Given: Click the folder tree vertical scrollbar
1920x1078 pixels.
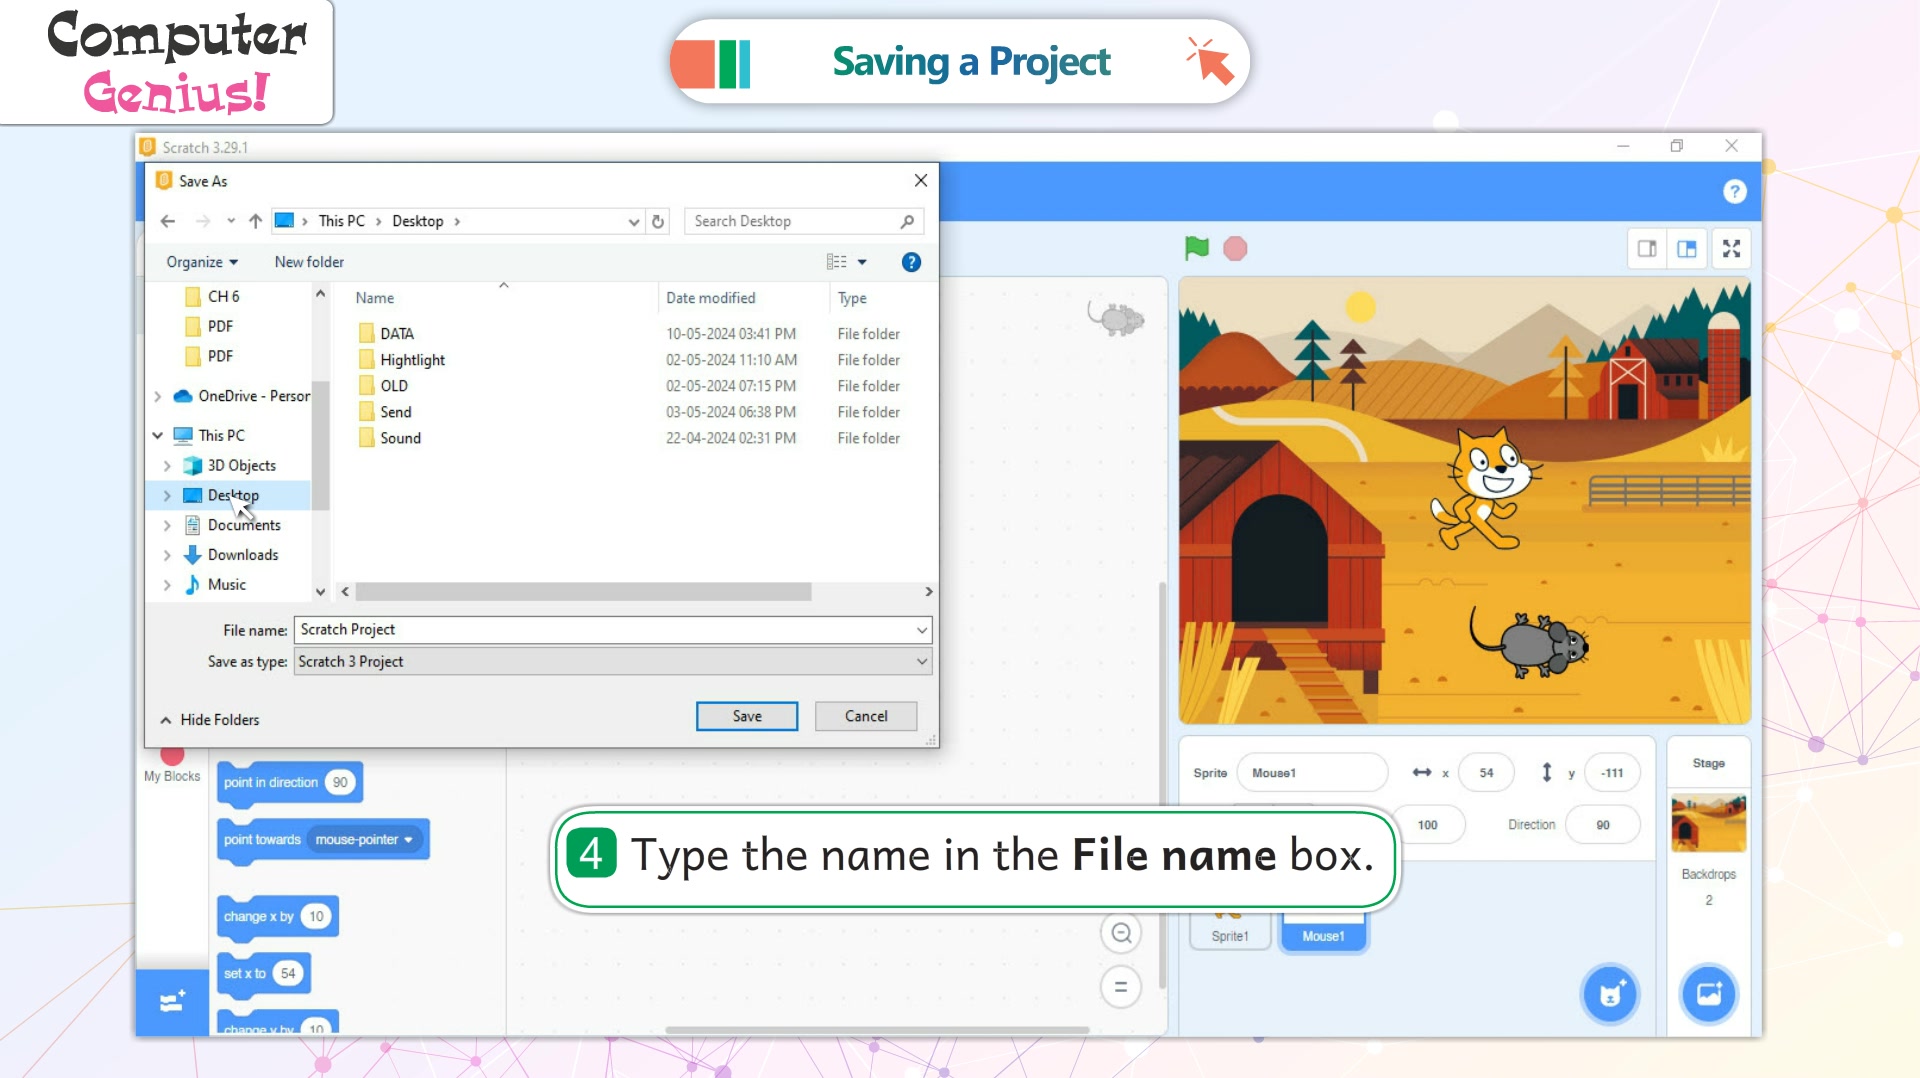Looking at the screenshot, I should (320, 446).
